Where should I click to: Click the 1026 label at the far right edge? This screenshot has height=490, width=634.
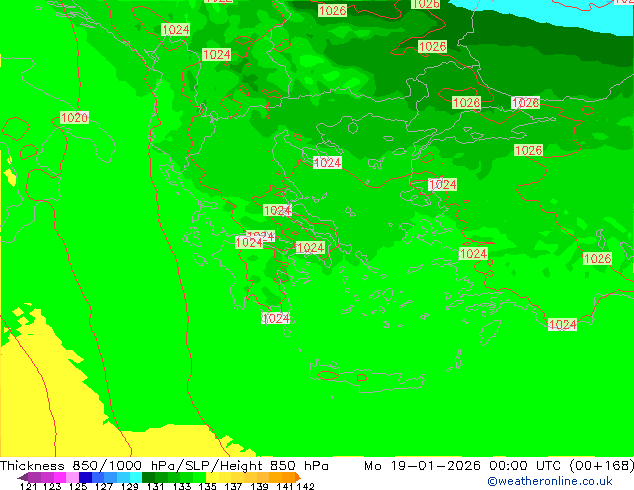click(597, 258)
